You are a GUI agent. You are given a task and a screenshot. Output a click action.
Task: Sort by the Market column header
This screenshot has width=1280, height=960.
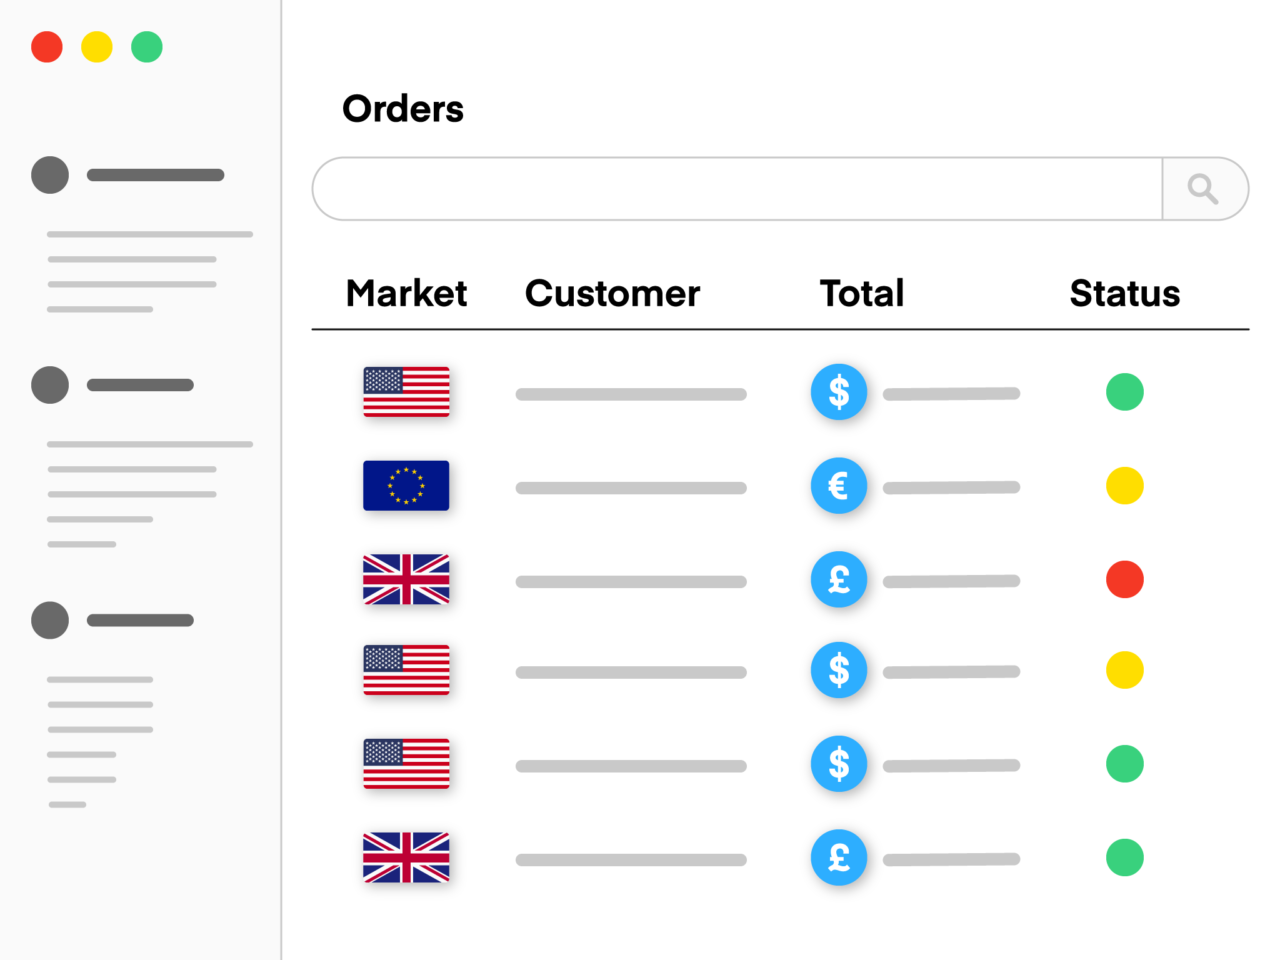click(406, 294)
